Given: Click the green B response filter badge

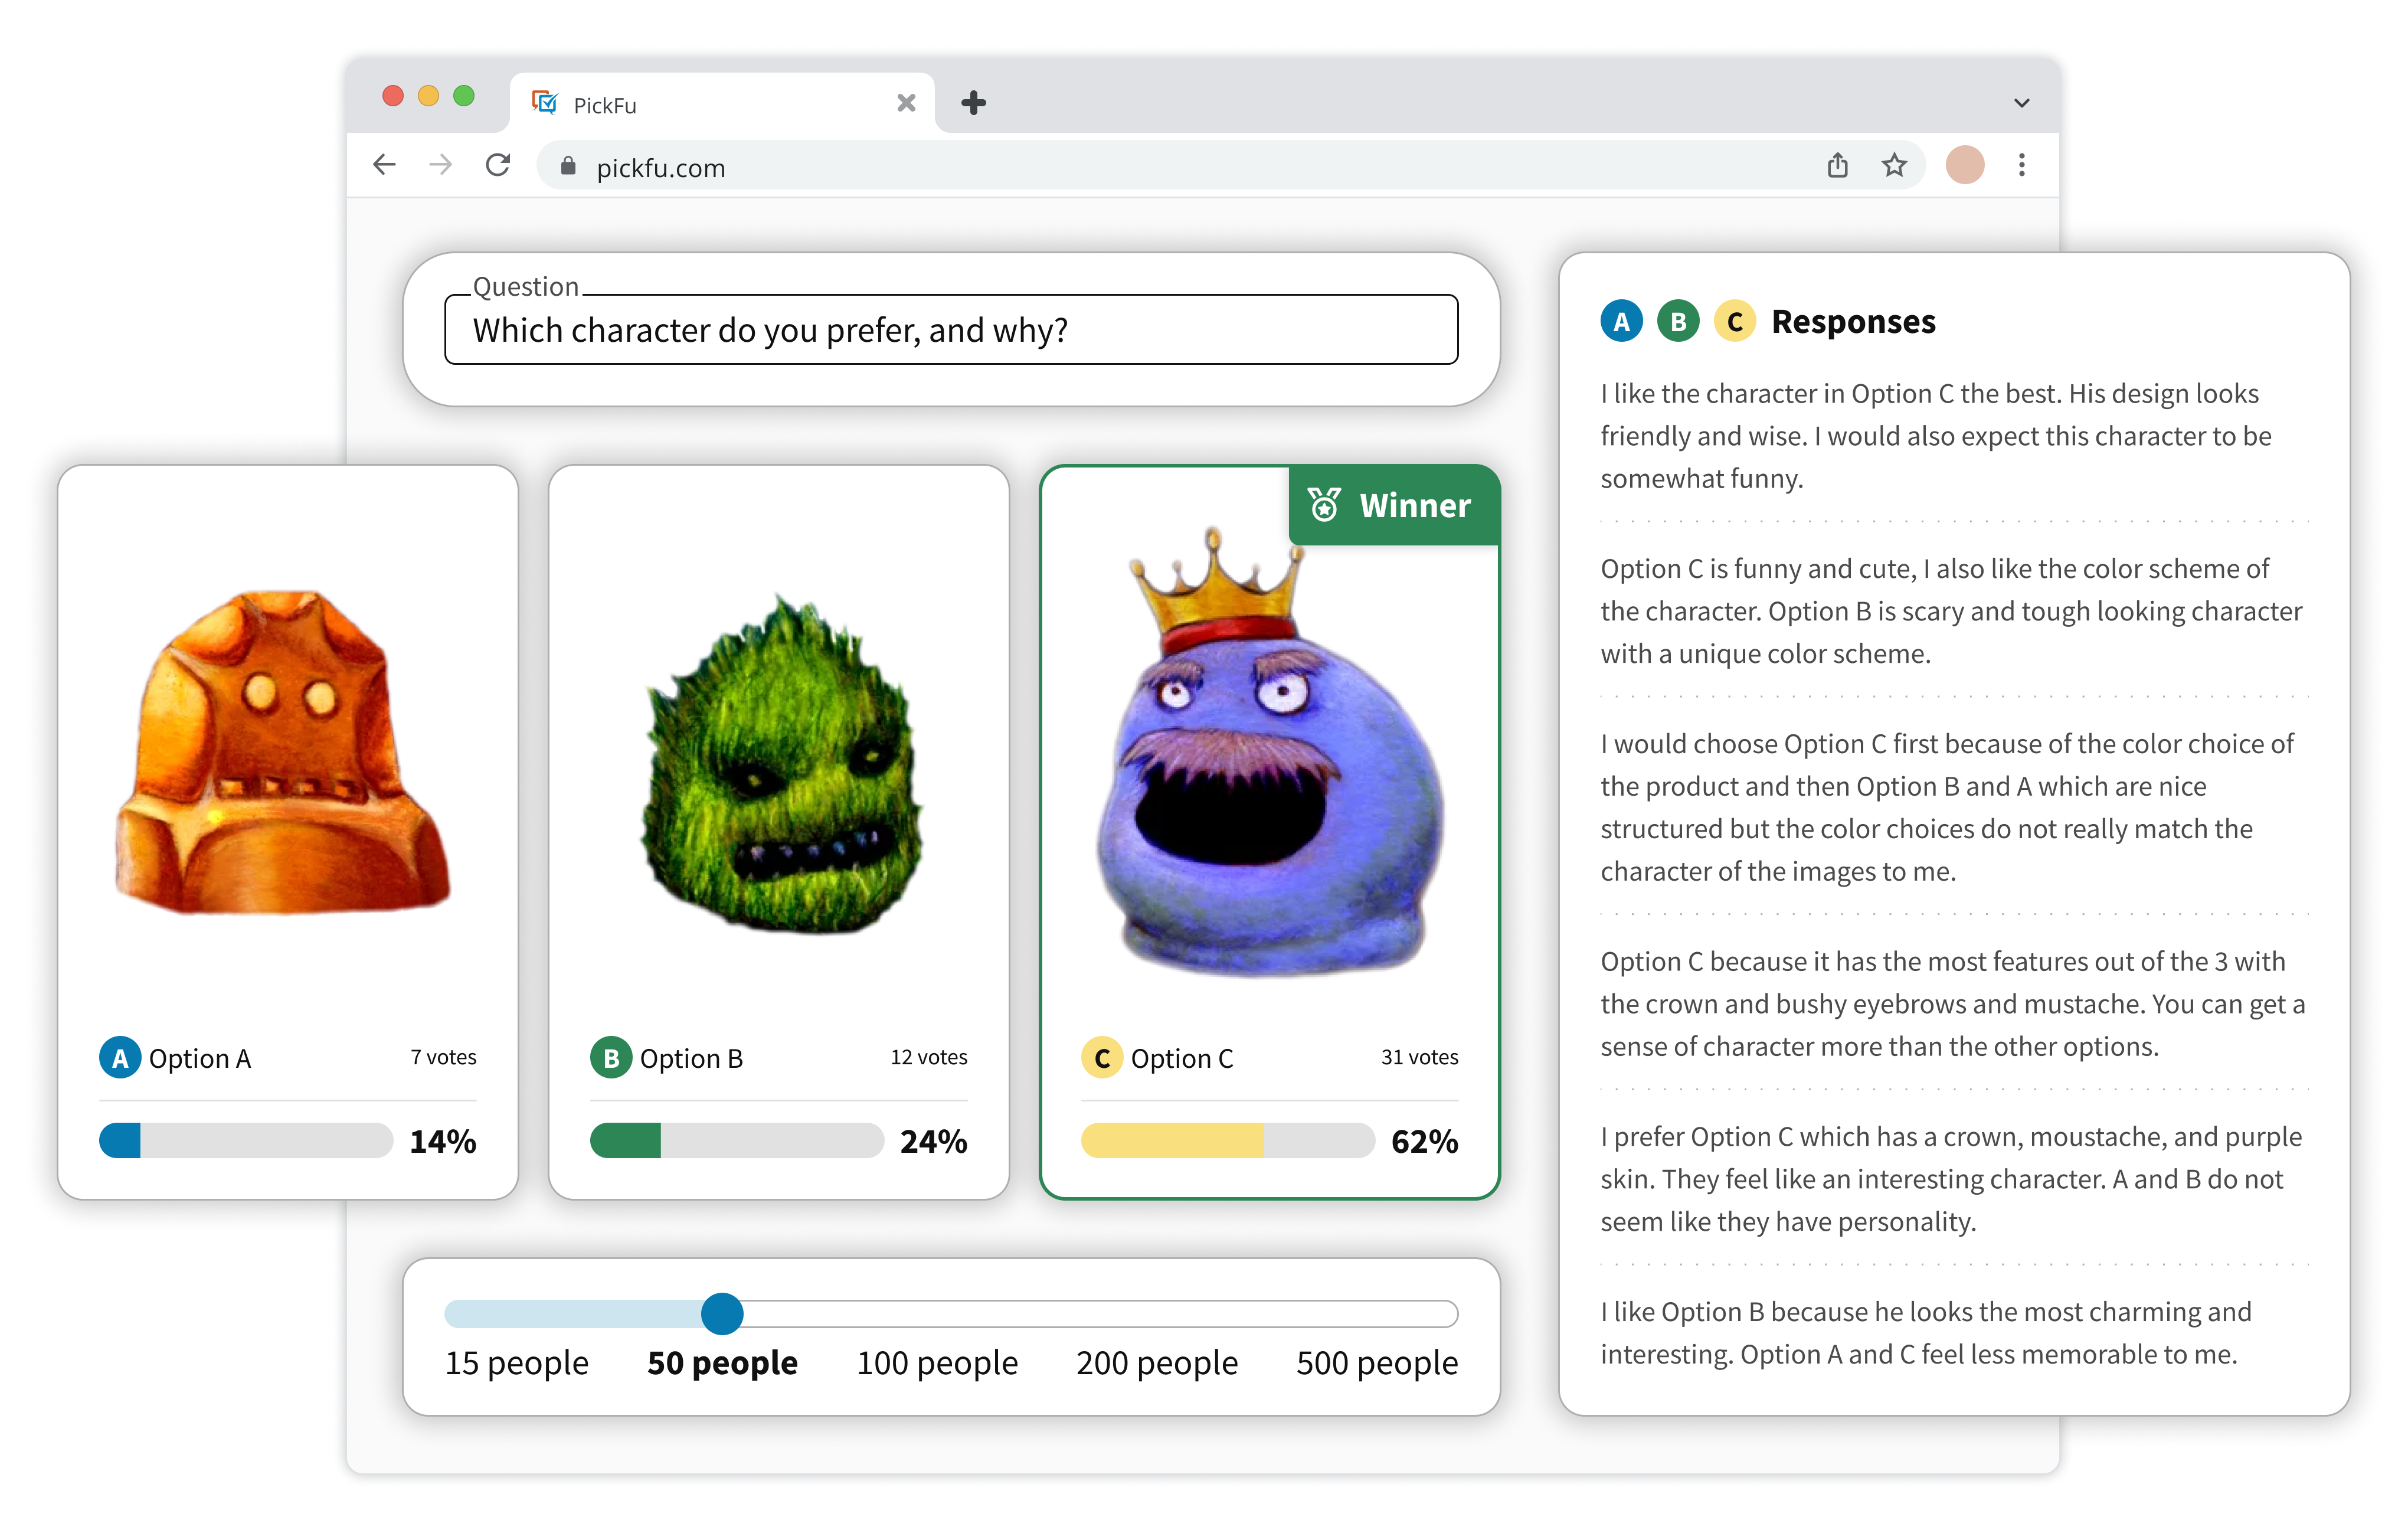Looking at the screenshot, I should pyautogui.click(x=1678, y=322).
